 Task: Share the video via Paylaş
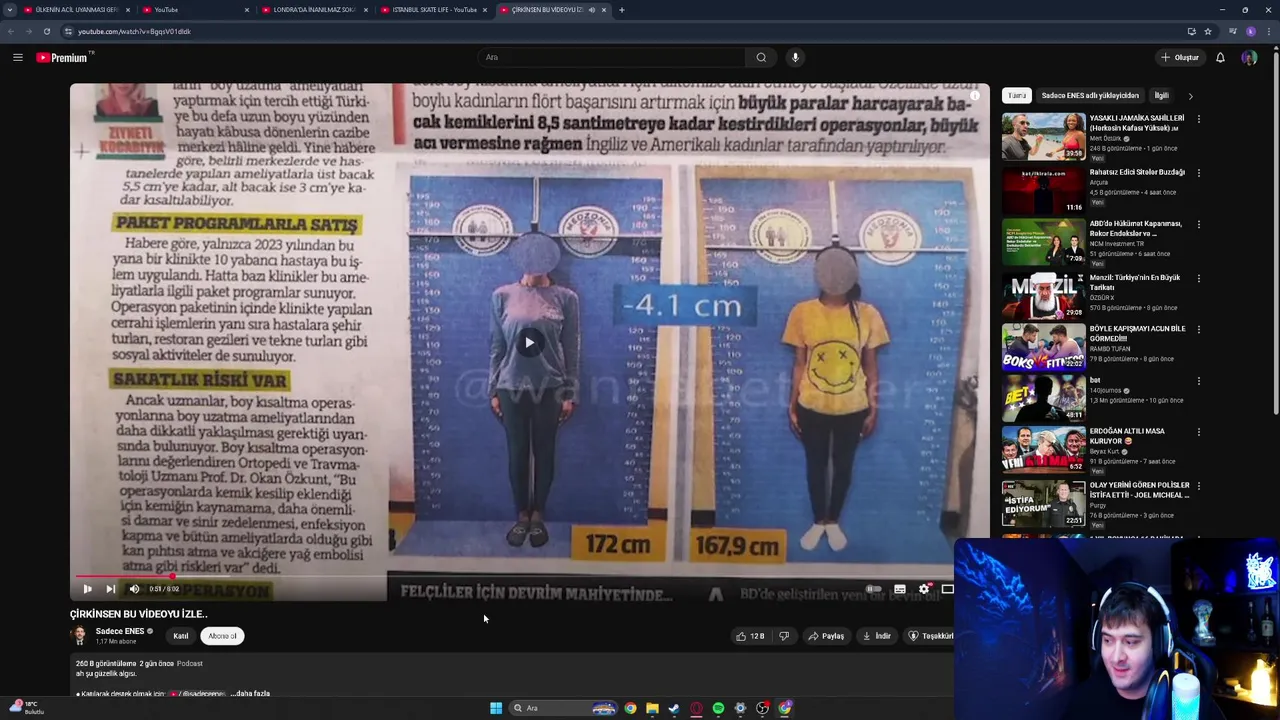pyautogui.click(x=826, y=636)
